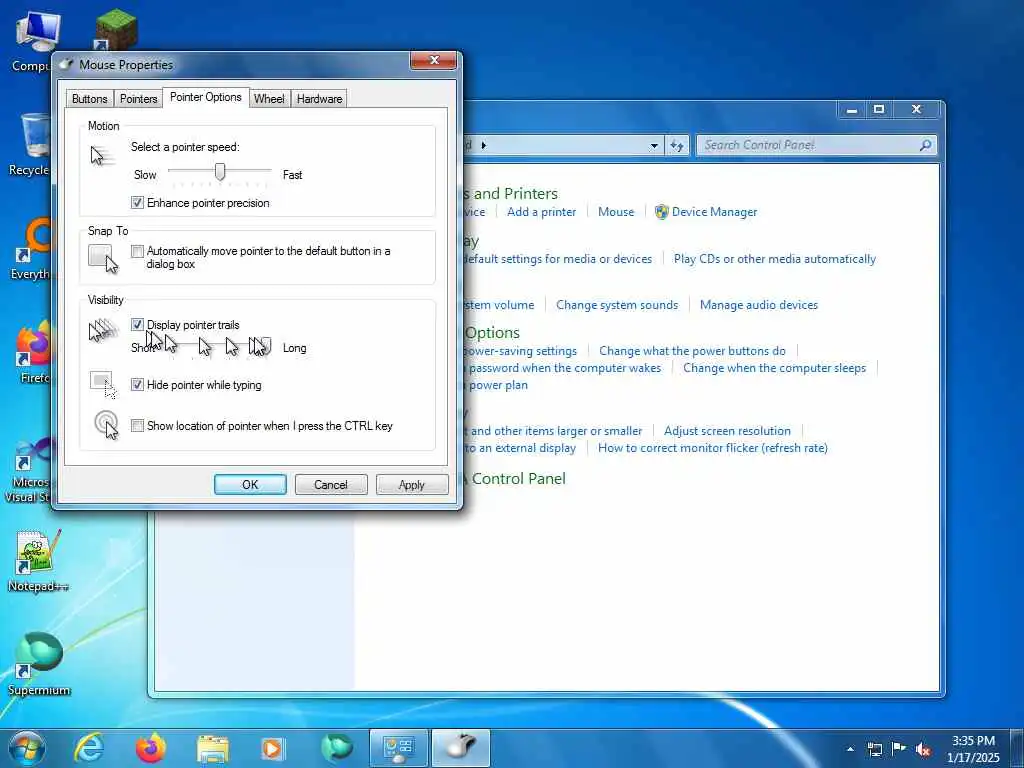1024x768 pixels.
Task: Open Play CDs or other media automatically
Action: click(775, 259)
